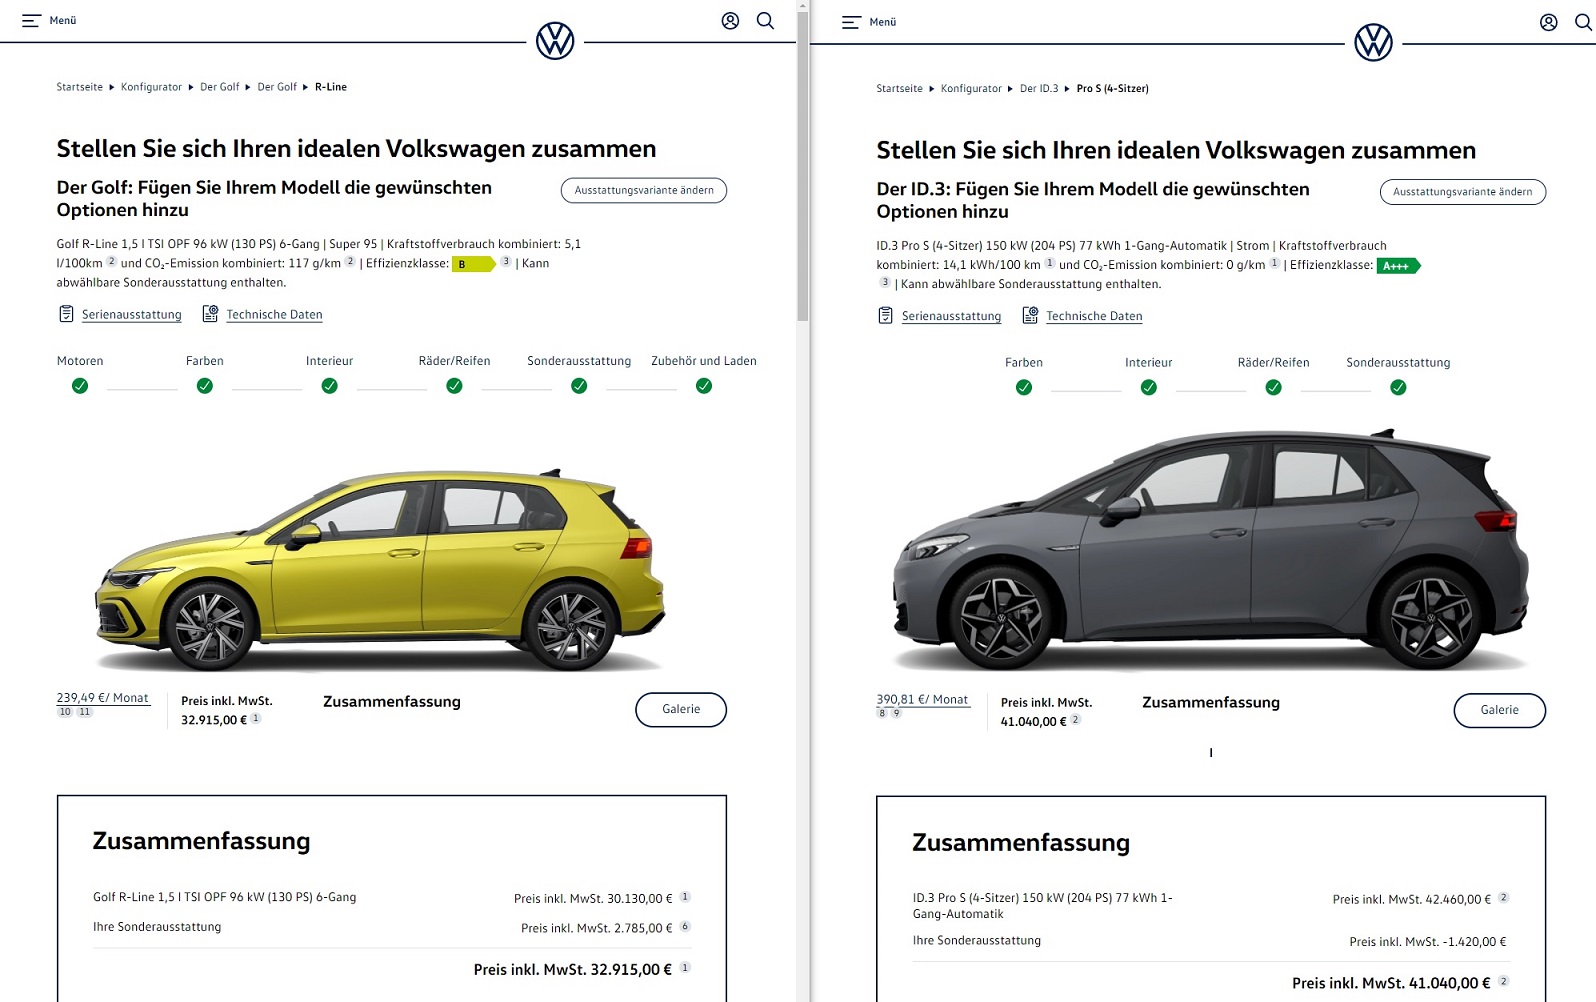This screenshot has height=1002, width=1596.
Task: Click the Golf window's vertical scrollbar
Action: [802, 166]
